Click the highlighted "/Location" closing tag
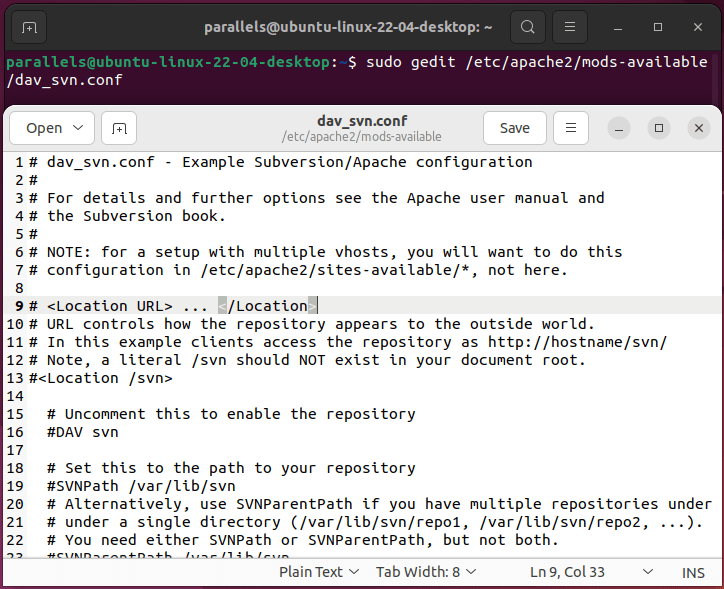The height and width of the screenshot is (589, 724). coord(268,306)
